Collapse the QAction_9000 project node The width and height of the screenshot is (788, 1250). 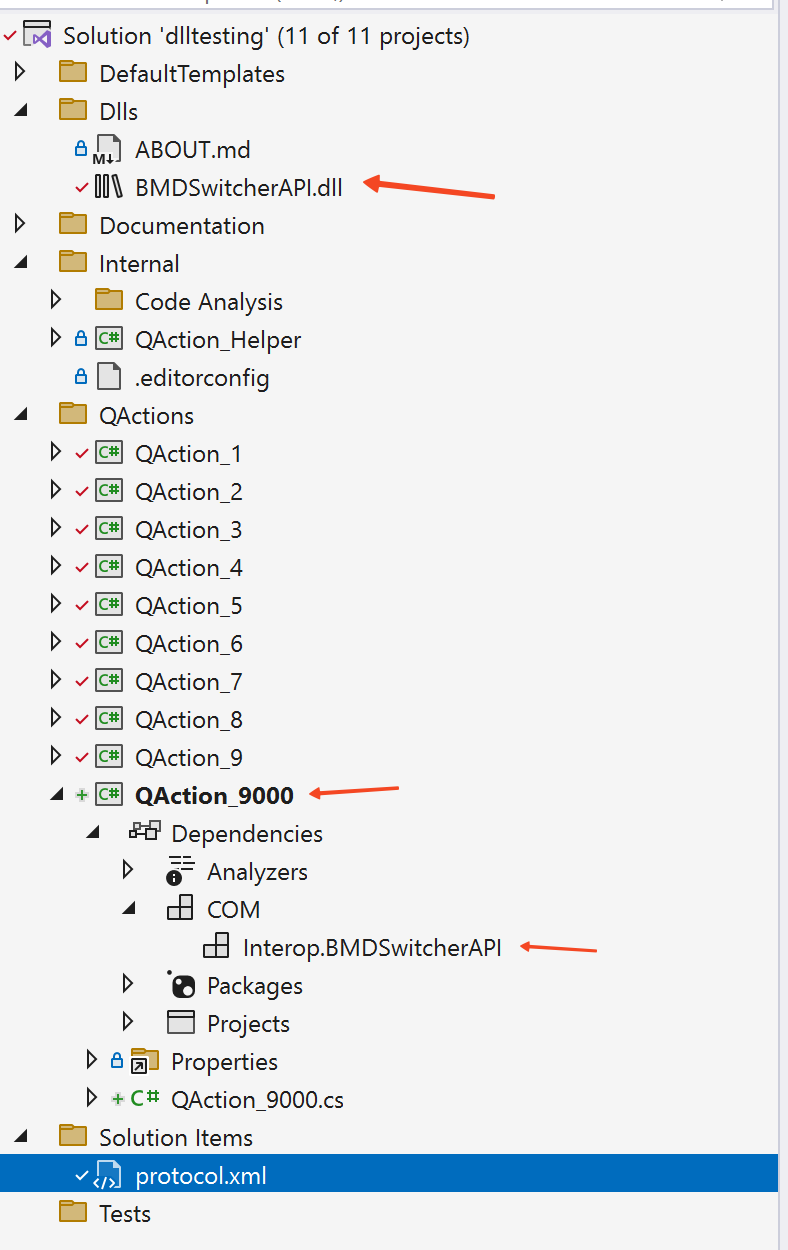pos(56,795)
